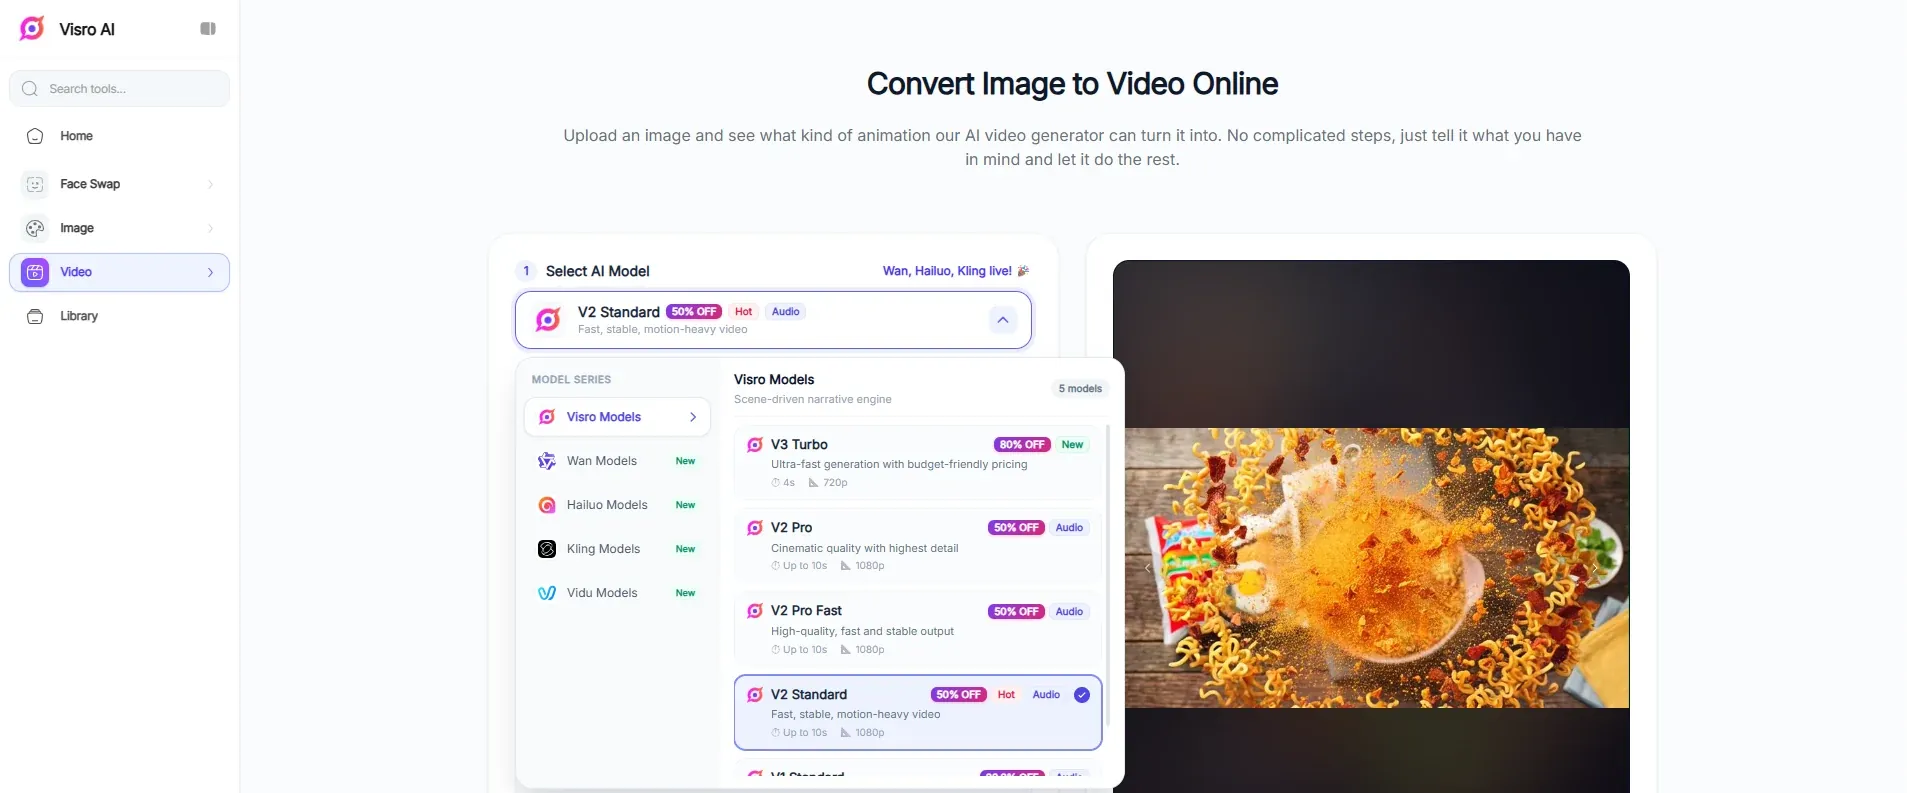Click the 'Select AI Model' step heading

click(x=597, y=271)
